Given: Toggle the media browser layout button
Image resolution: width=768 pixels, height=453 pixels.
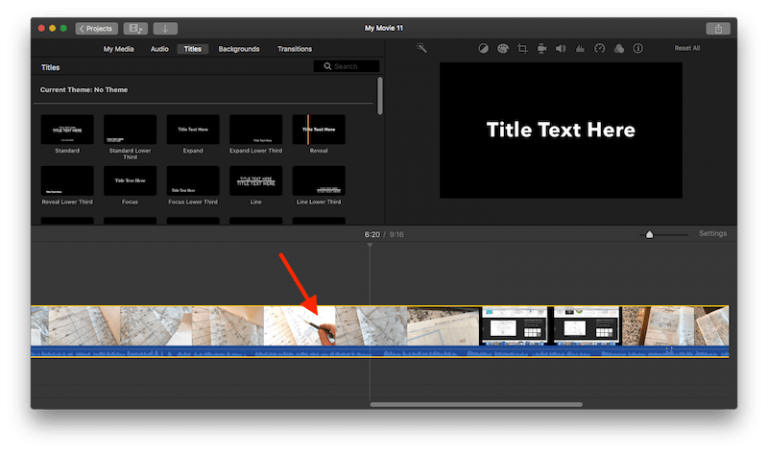Looking at the screenshot, I should [x=136, y=28].
